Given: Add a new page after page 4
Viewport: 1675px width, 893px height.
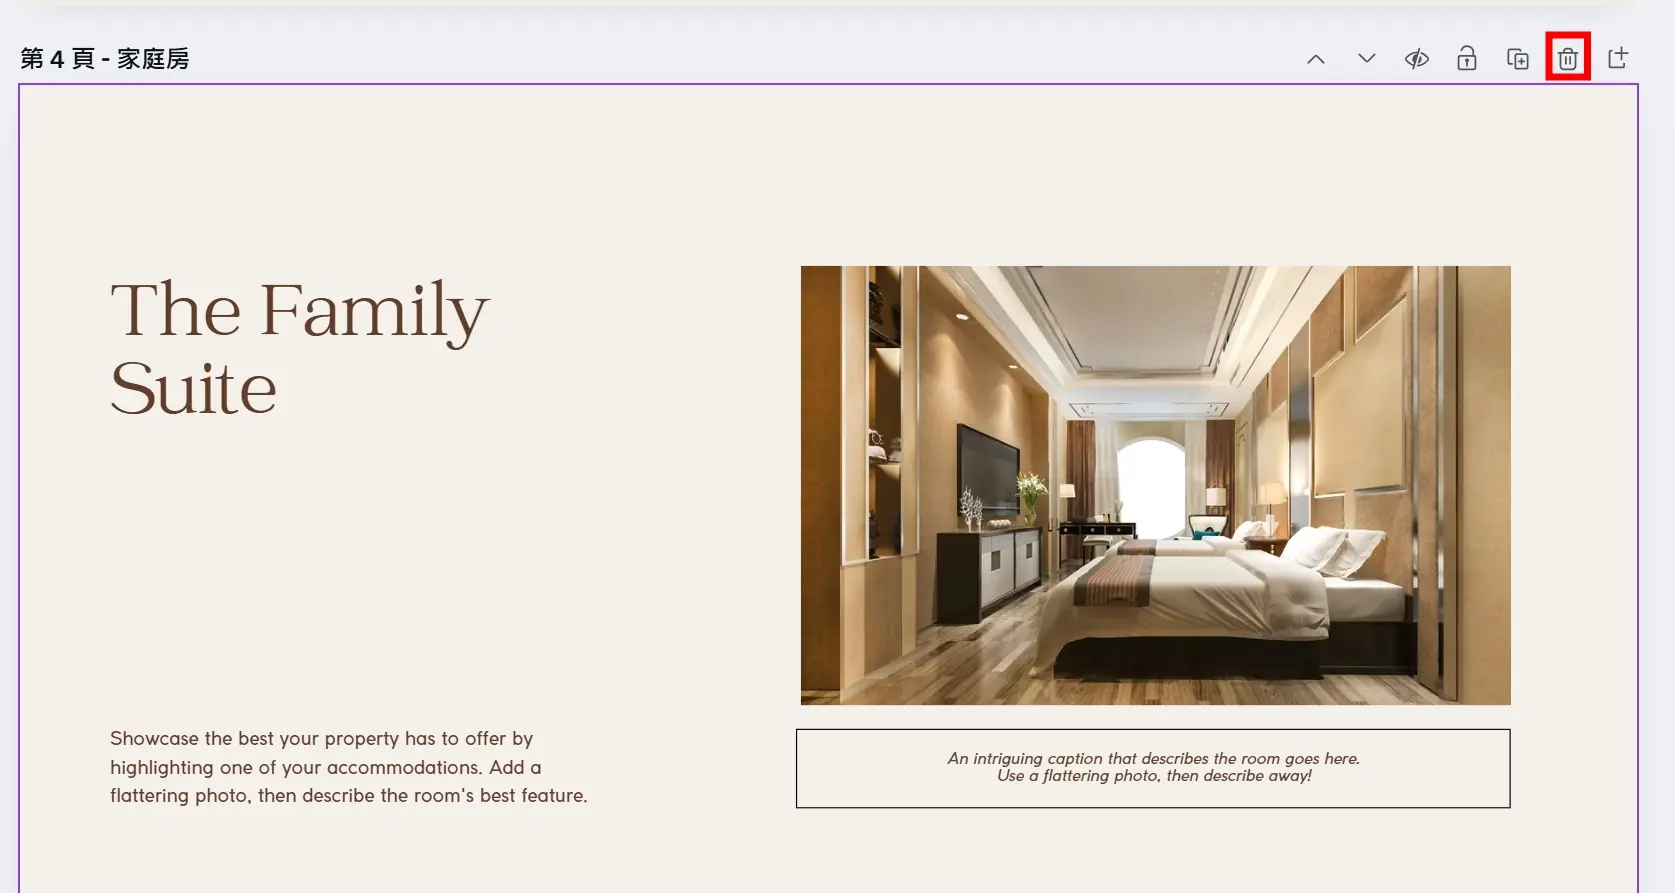Looking at the screenshot, I should (1617, 59).
